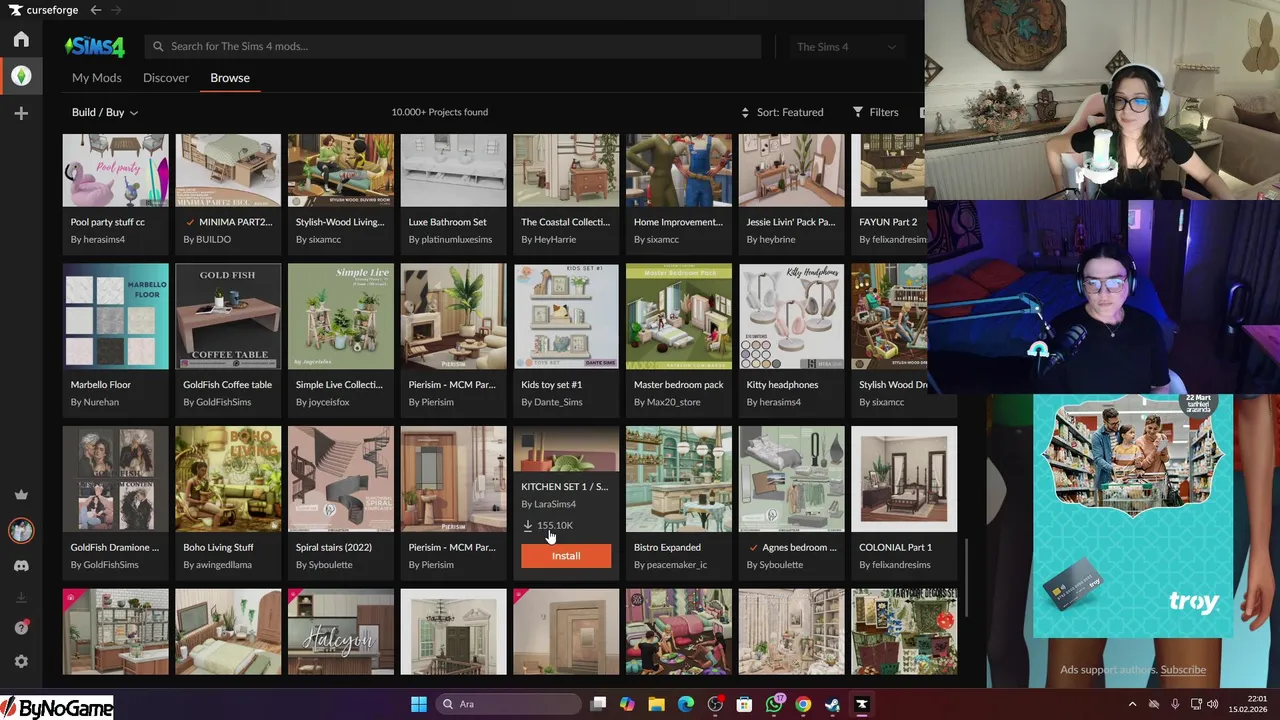Add a new game with the plus icon
1280x720 pixels.
pyautogui.click(x=21, y=114)
